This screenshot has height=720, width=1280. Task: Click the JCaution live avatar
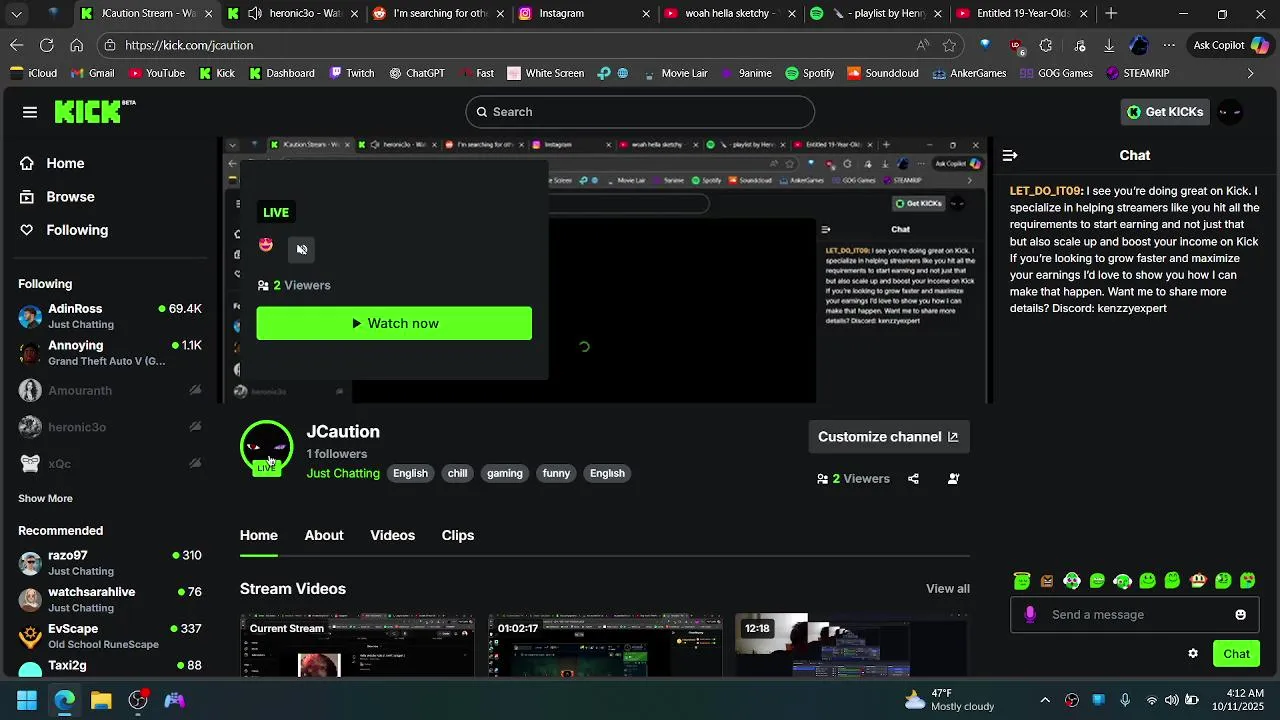[x=266, y=447]
